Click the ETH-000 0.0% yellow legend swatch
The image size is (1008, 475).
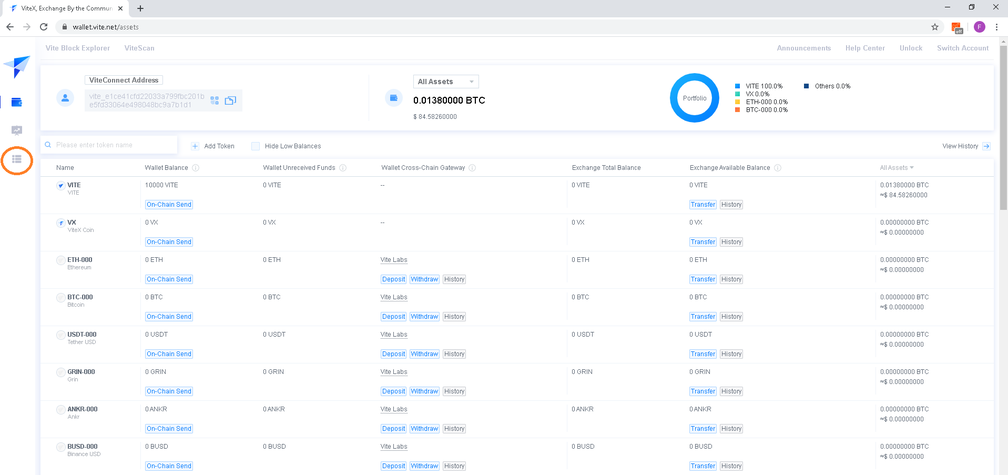coord(738,102)
